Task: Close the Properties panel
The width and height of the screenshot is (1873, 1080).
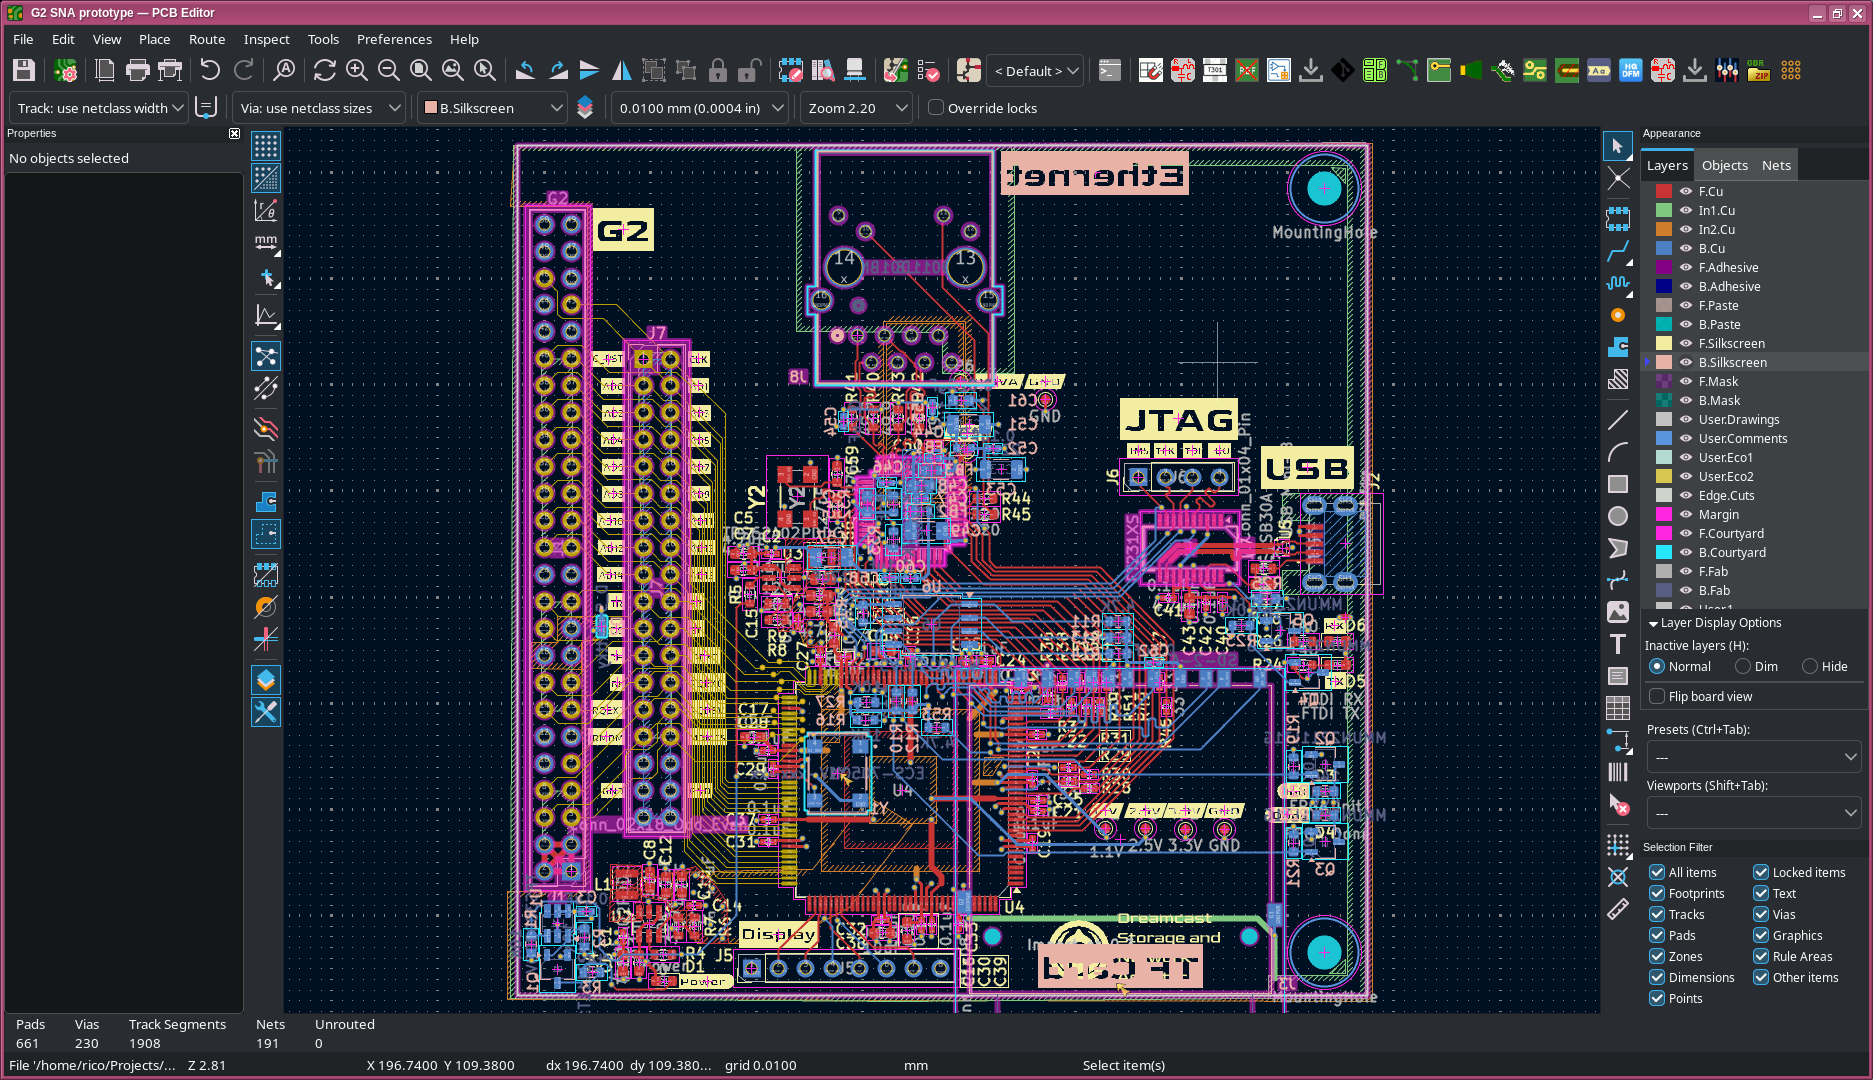Action: click(x=234, y=133)
